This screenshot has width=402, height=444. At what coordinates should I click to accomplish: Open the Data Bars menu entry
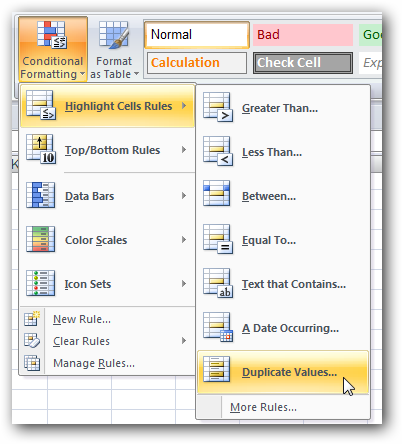tap(107, 196)
